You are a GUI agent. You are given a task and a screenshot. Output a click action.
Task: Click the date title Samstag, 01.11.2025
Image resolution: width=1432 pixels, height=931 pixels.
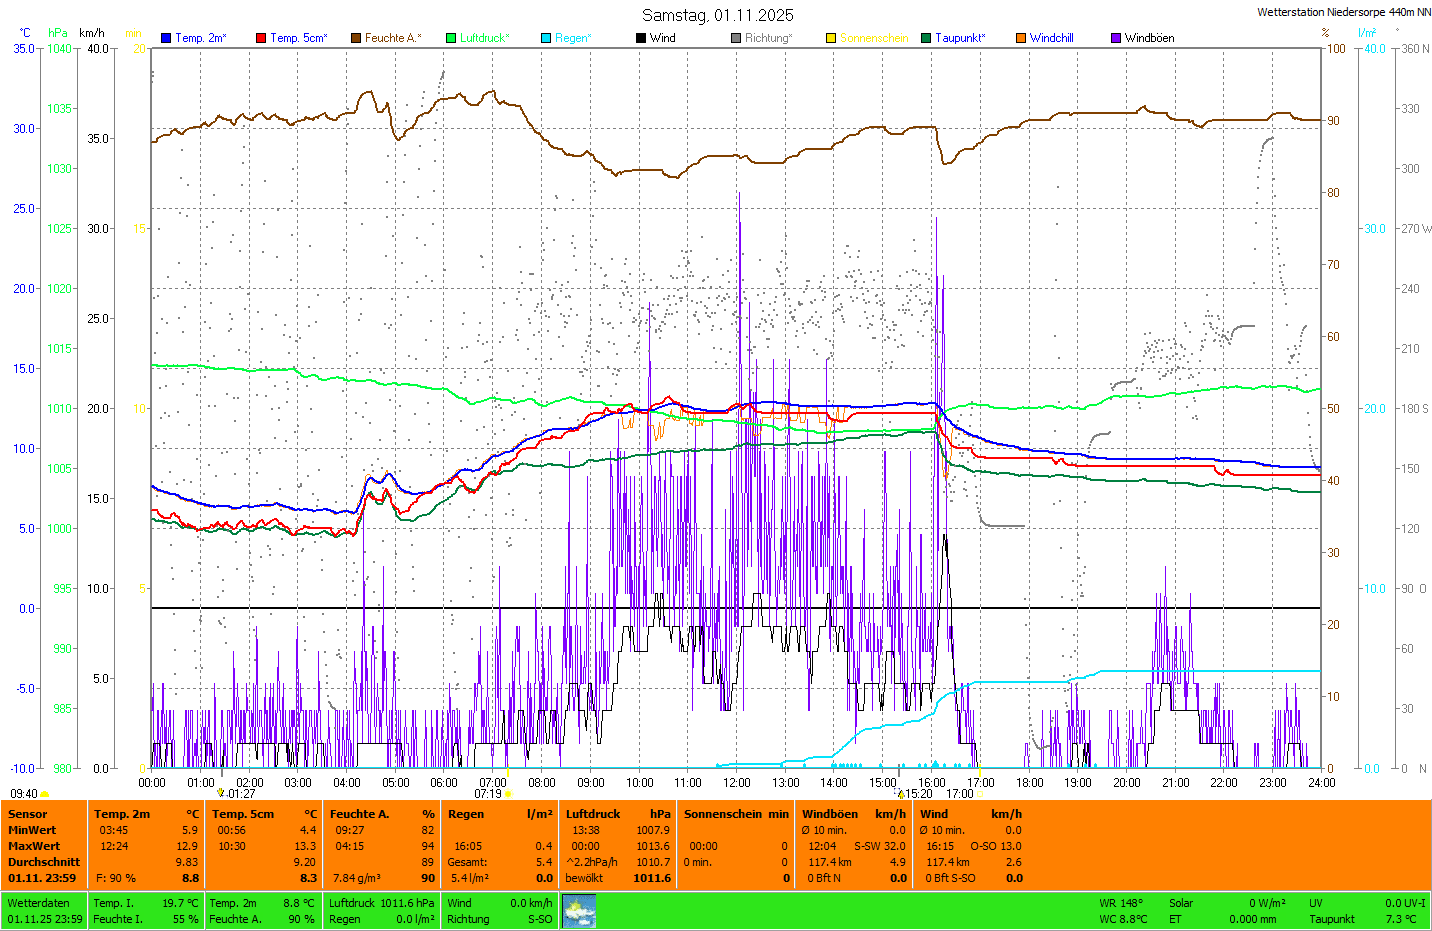pos(717,15)
